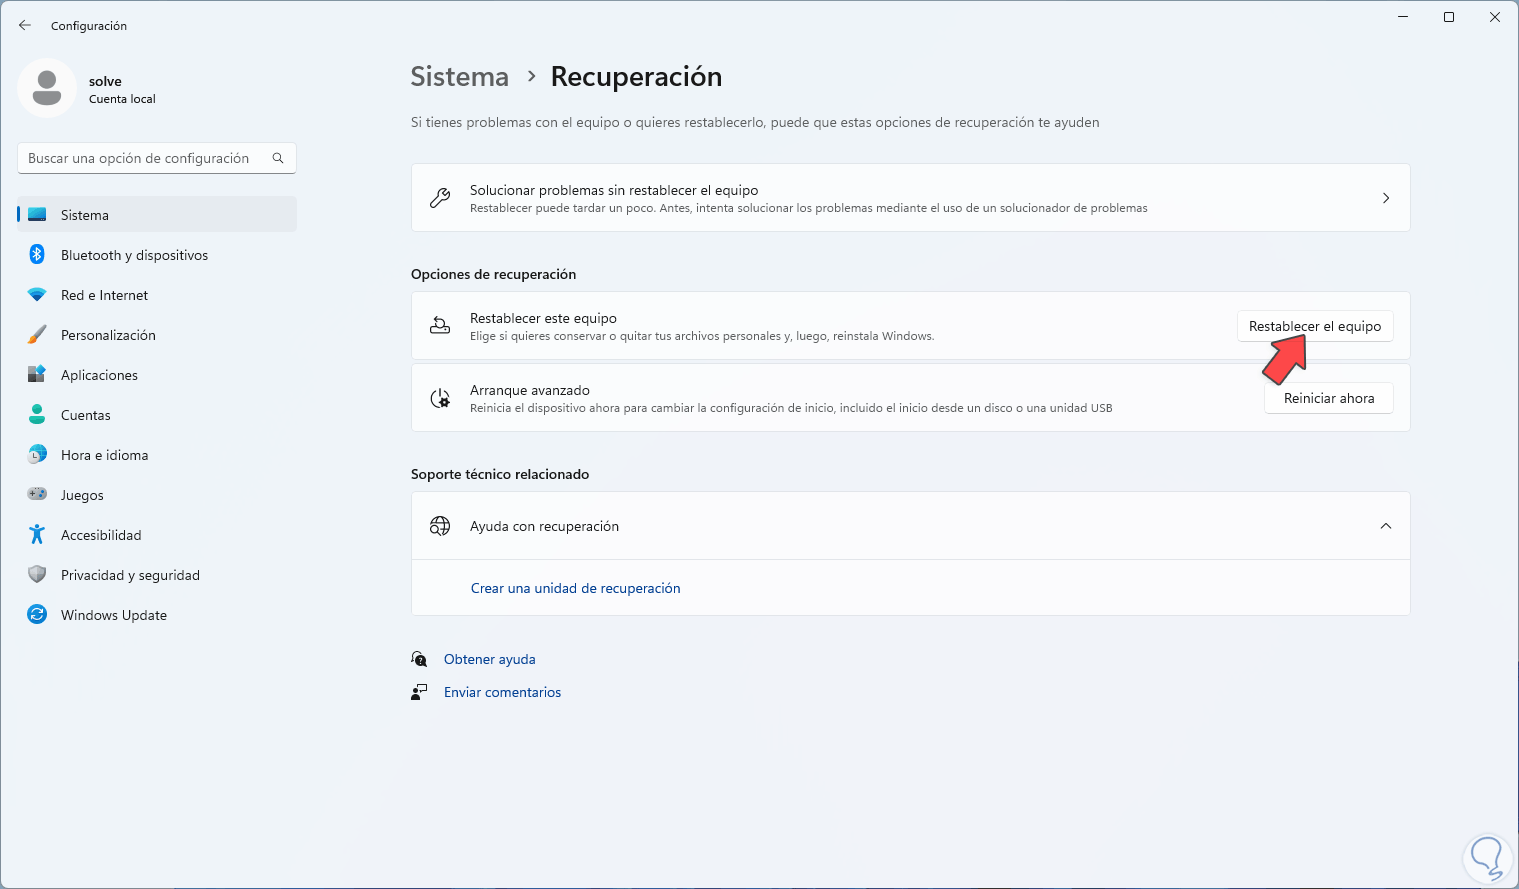The image size is (1519, 889).
Task: Click the user profile avatar
Action: [47, 88]
